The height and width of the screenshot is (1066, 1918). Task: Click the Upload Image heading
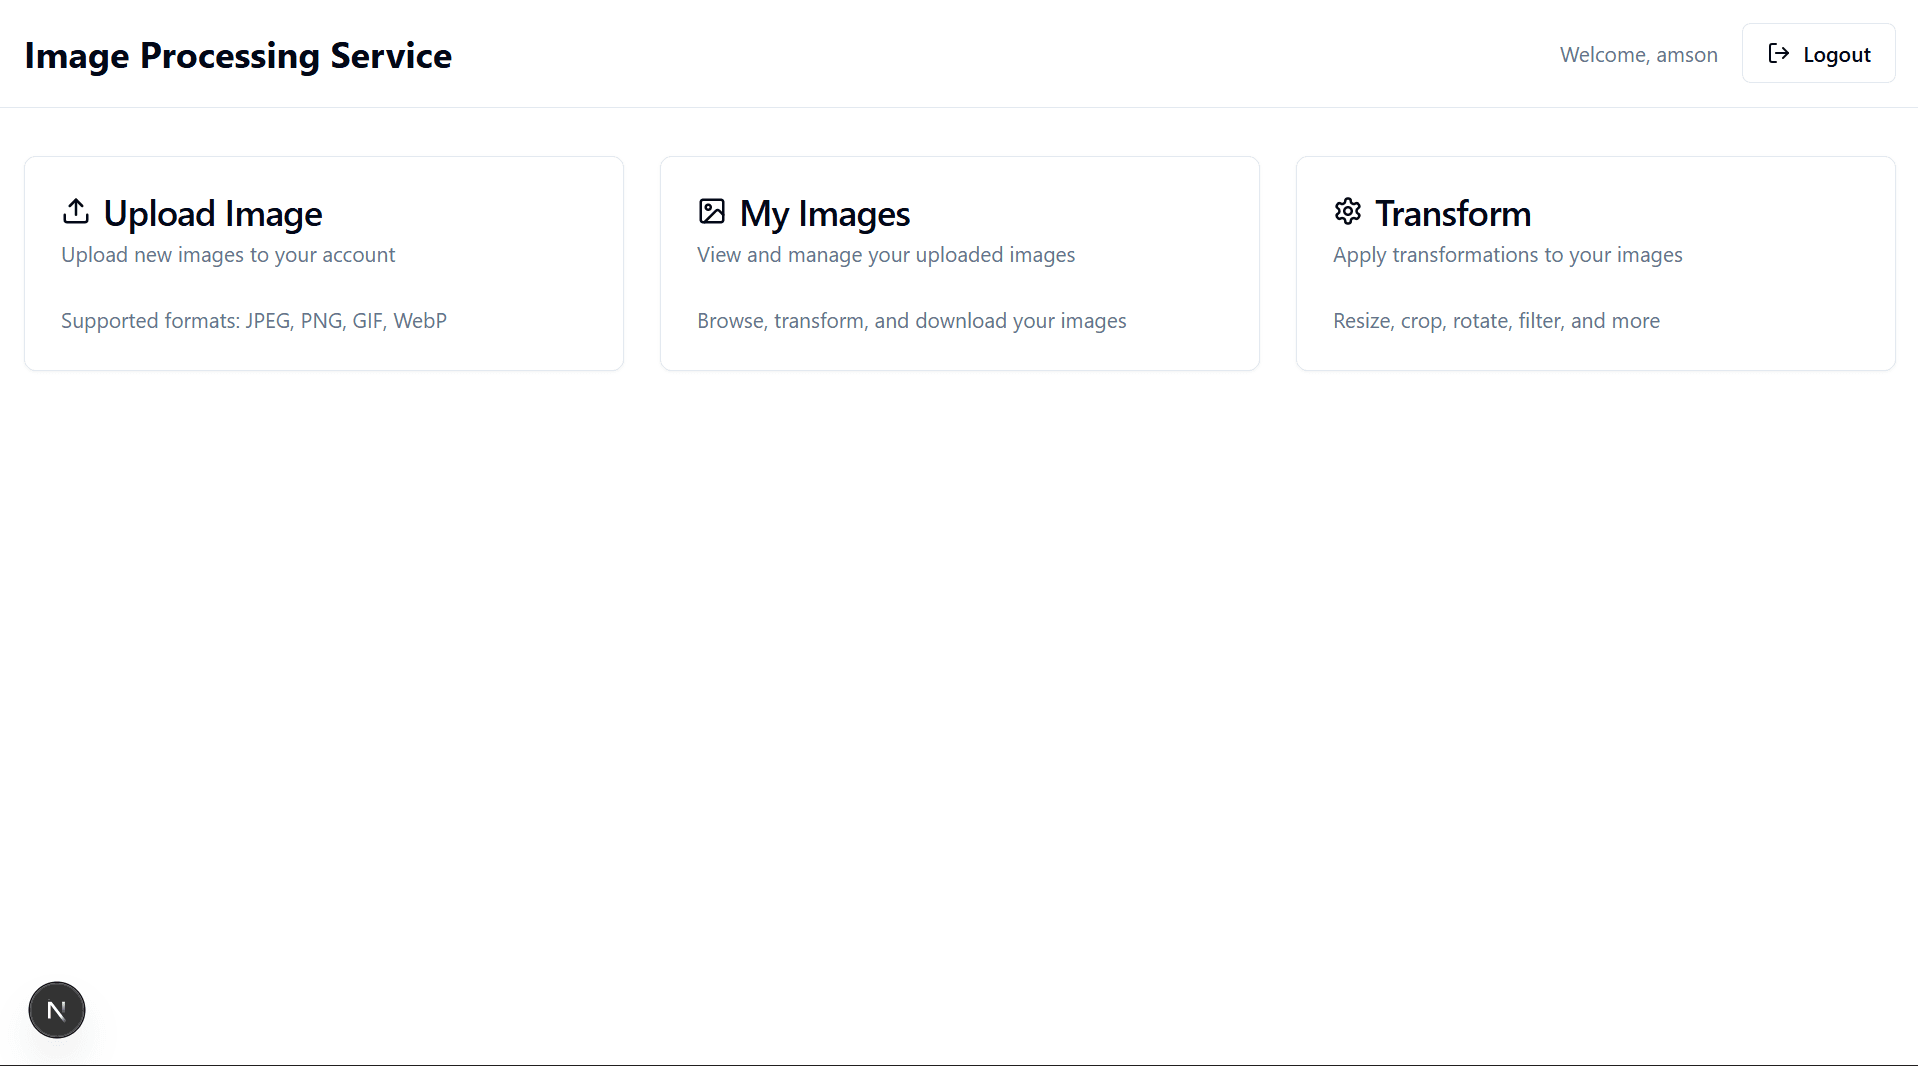point(212,213)
